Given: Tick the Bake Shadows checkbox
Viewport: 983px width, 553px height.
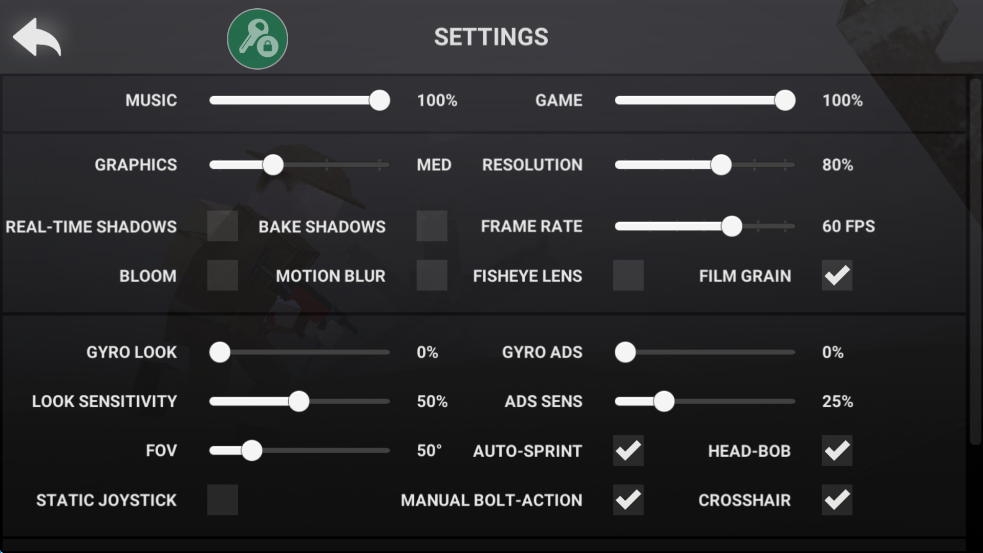Looking at the screenshot, I should [x=432, y=227].
